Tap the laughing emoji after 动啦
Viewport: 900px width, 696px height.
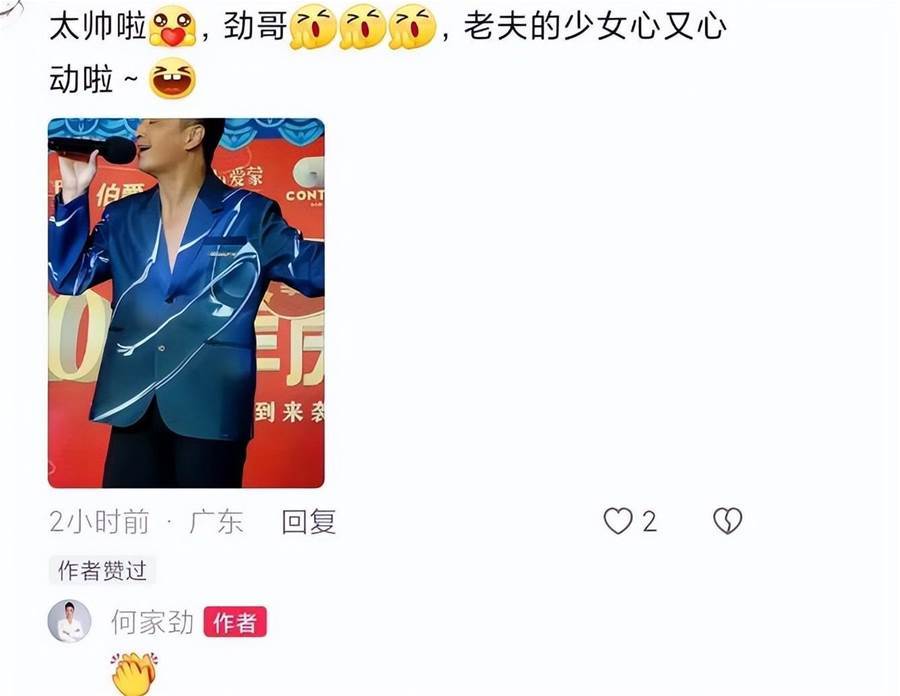coord(172,79)
